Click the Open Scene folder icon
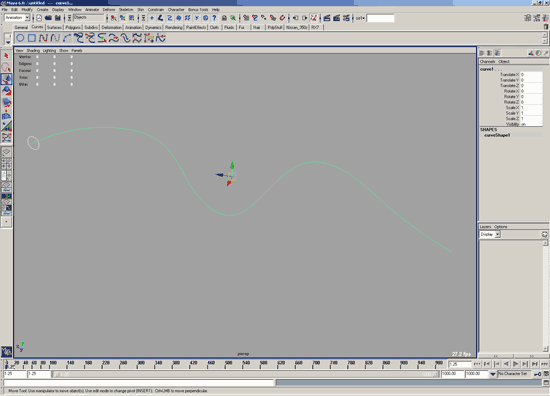This screenshot has width=550, height=396. (x=48, y=18)
